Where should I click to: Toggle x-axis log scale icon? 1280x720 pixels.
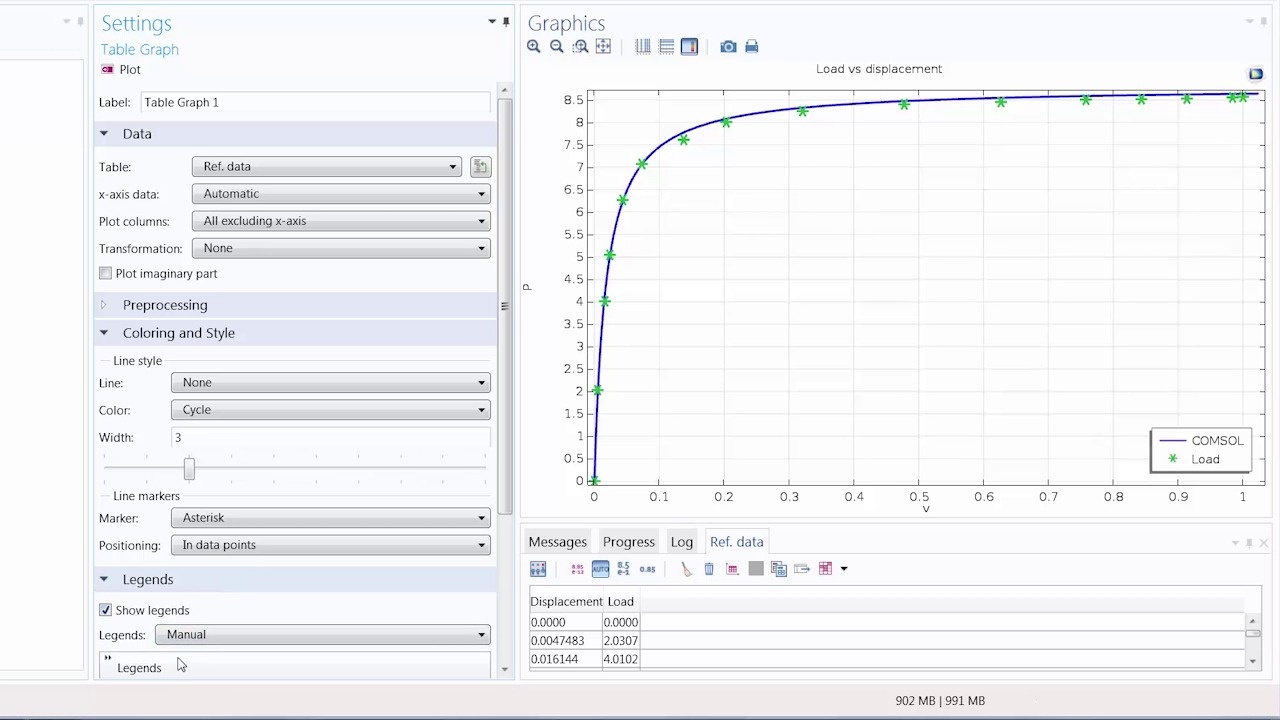click(x=643, y=47)
